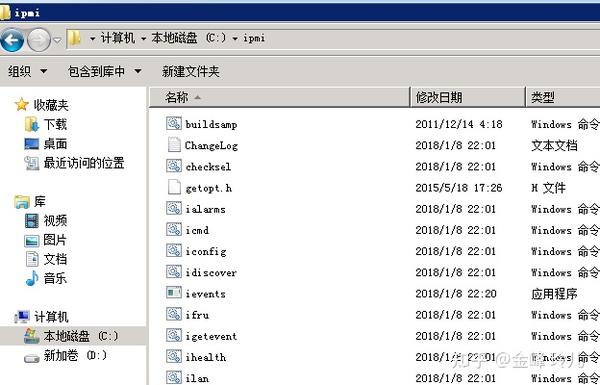Sort by the 名称 column header
This screenshot has width=600, height=385.
pos(279,97)
